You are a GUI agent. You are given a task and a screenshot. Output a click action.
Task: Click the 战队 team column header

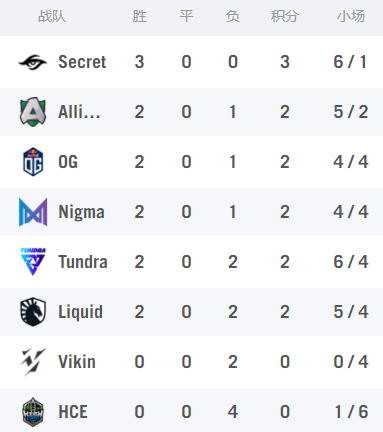point(52,16)
